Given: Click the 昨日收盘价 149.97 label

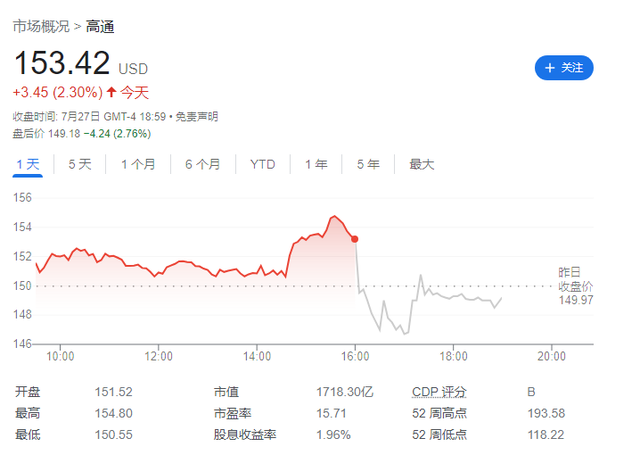Looking at the screenshot, I should [576, 286].
